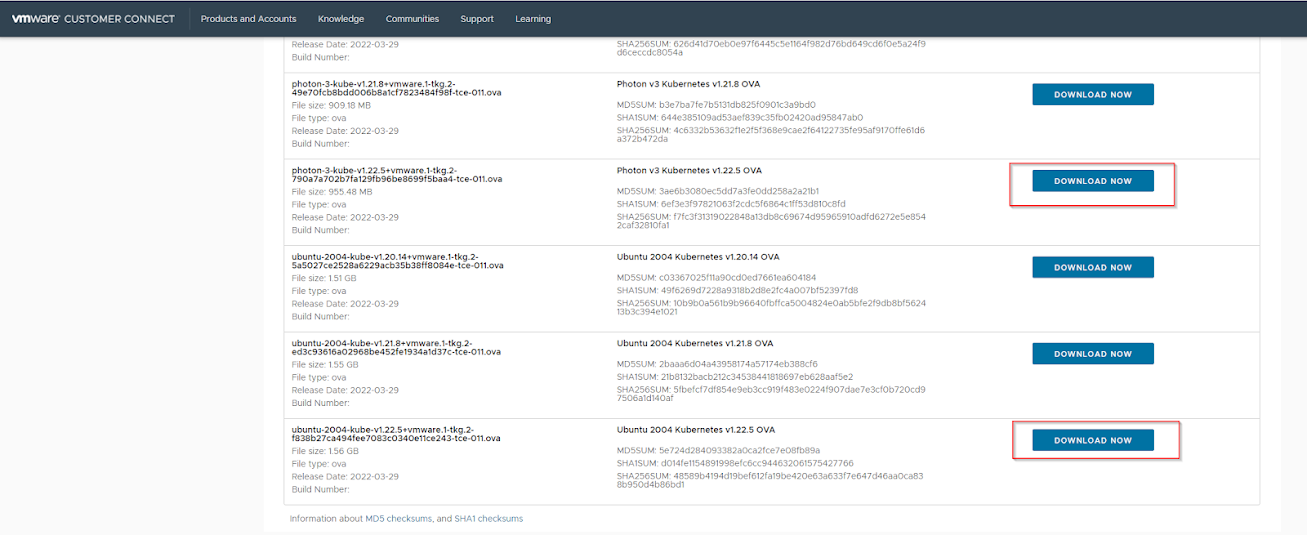This screenshot has width=1307, height=535.
Task: Click the File size 1.51 GB text
Action: pyautogui.click(x=324, y=278)
